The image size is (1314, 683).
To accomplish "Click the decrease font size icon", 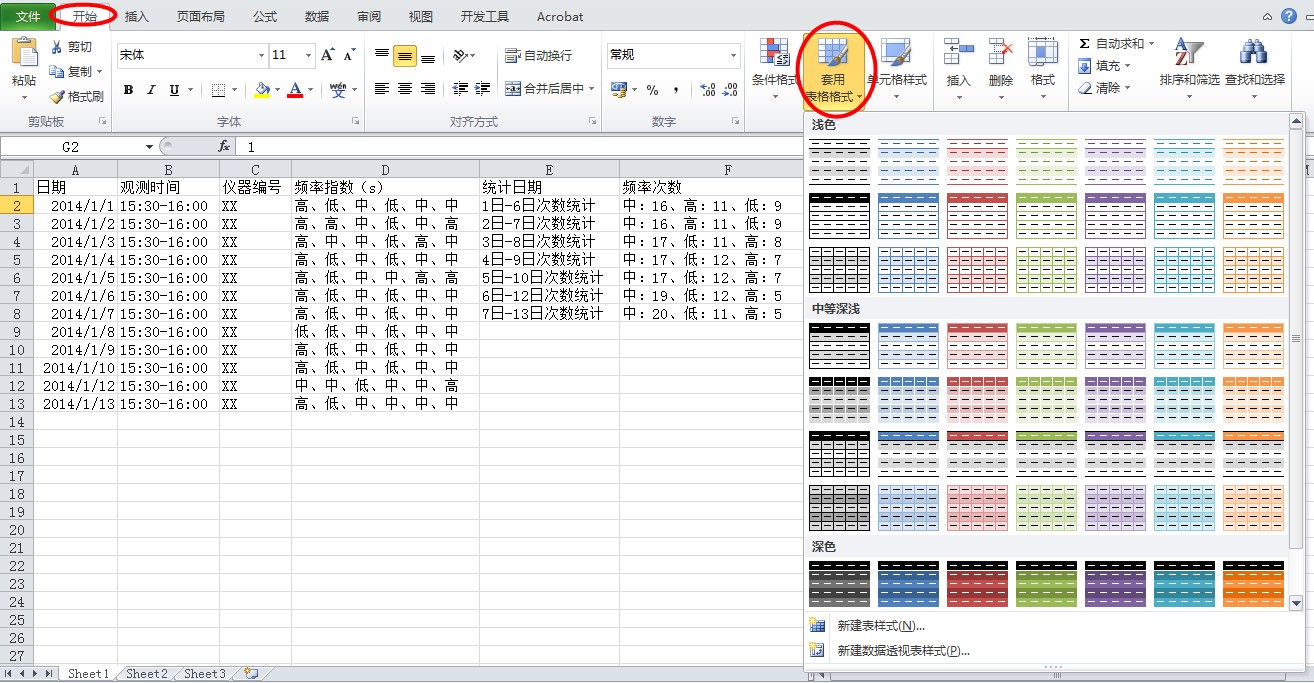I will [x=350, y=55].
